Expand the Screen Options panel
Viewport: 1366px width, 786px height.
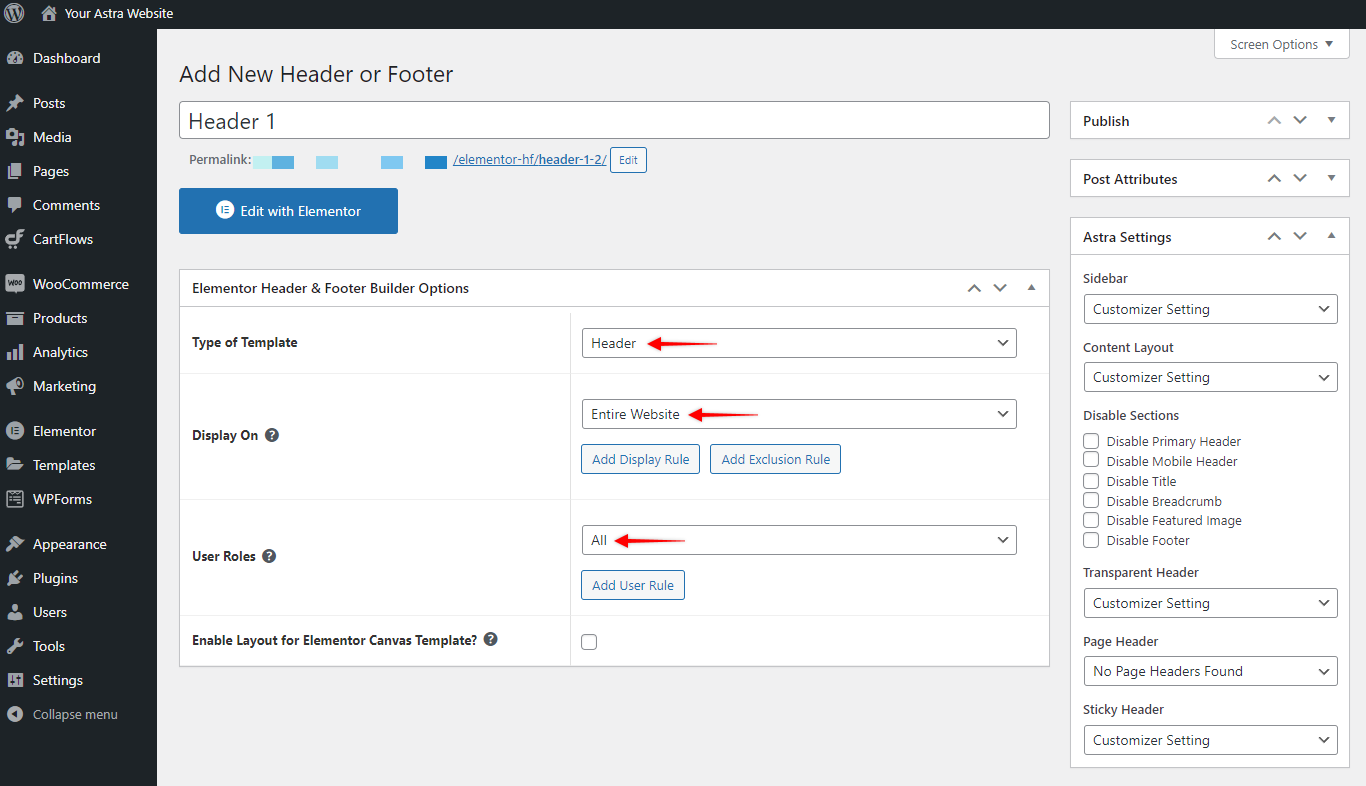[1282, 44]
